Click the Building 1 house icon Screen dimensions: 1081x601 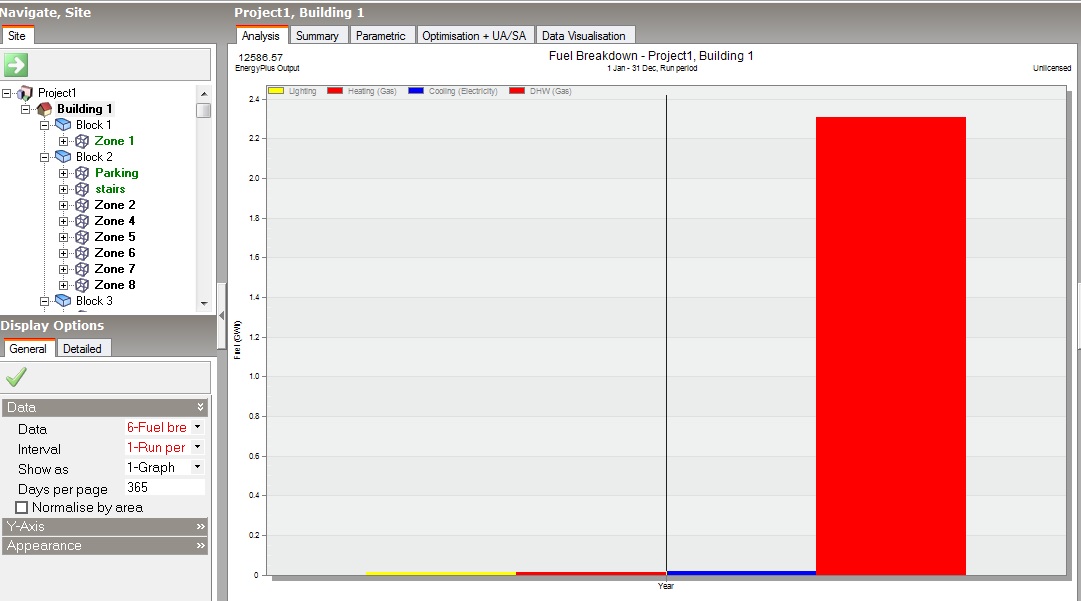click(x=44, y=109)
